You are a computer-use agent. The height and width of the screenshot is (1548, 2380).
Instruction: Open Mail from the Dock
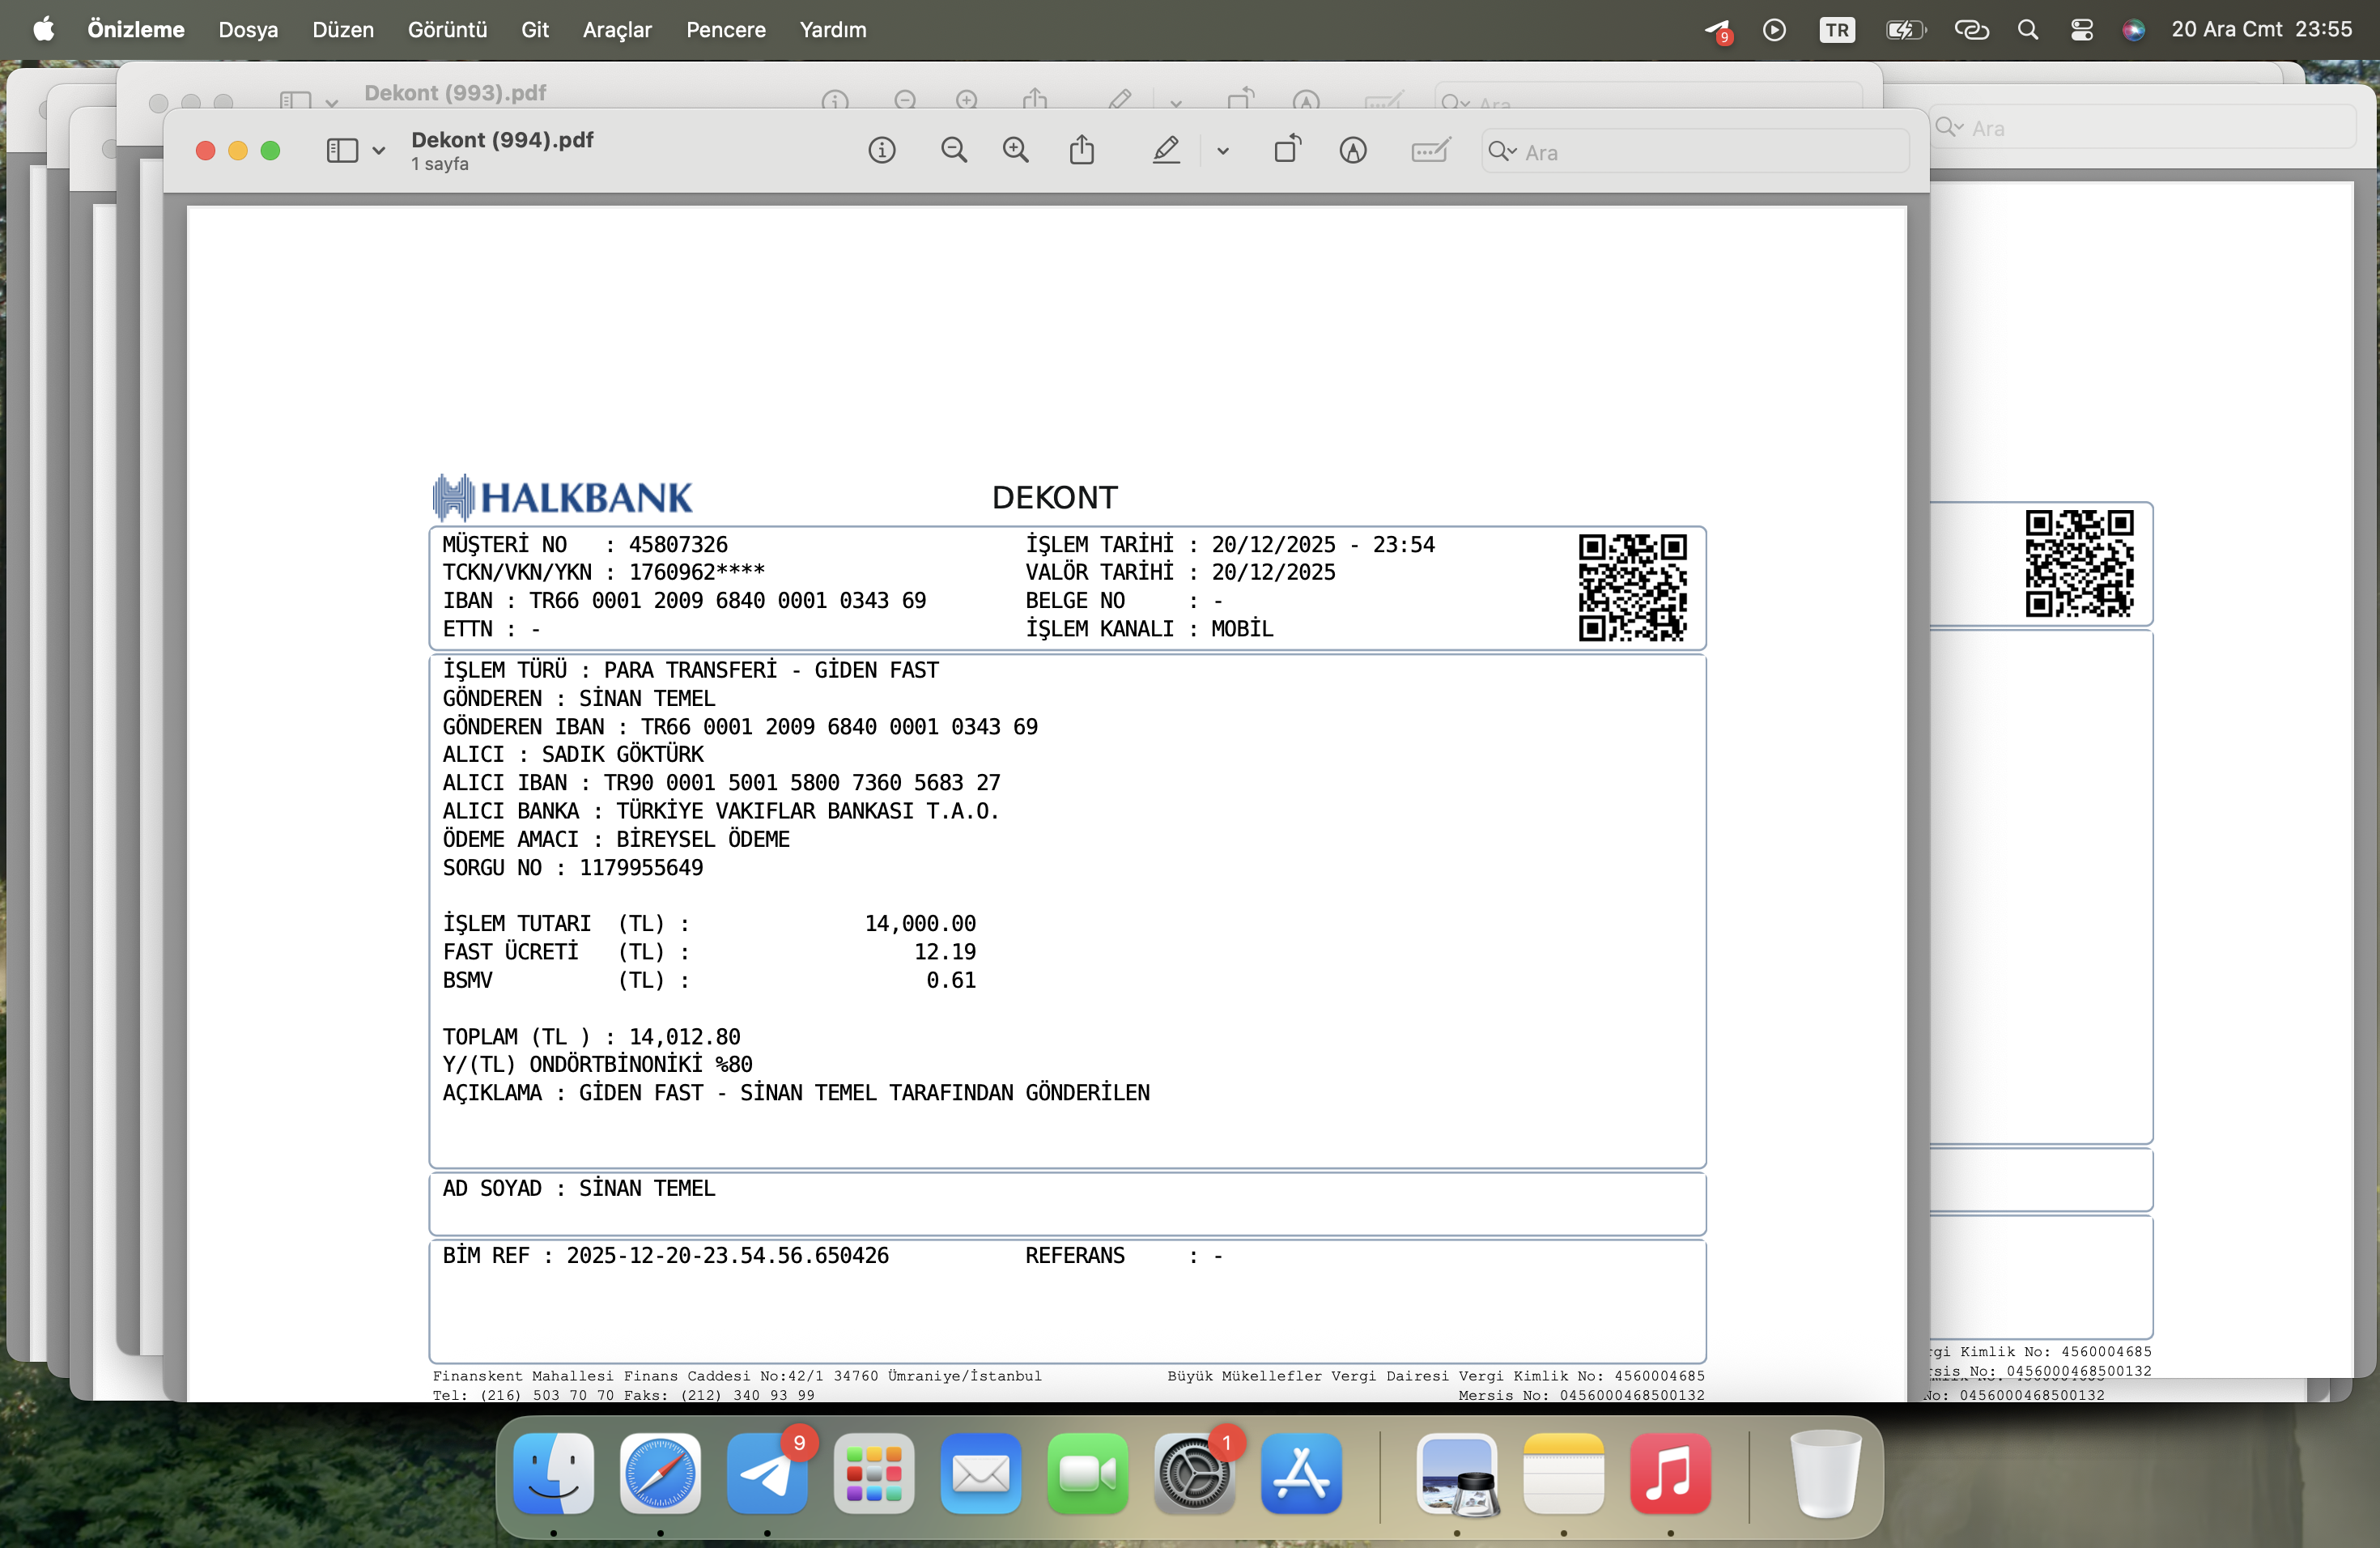click(981, 1473)
